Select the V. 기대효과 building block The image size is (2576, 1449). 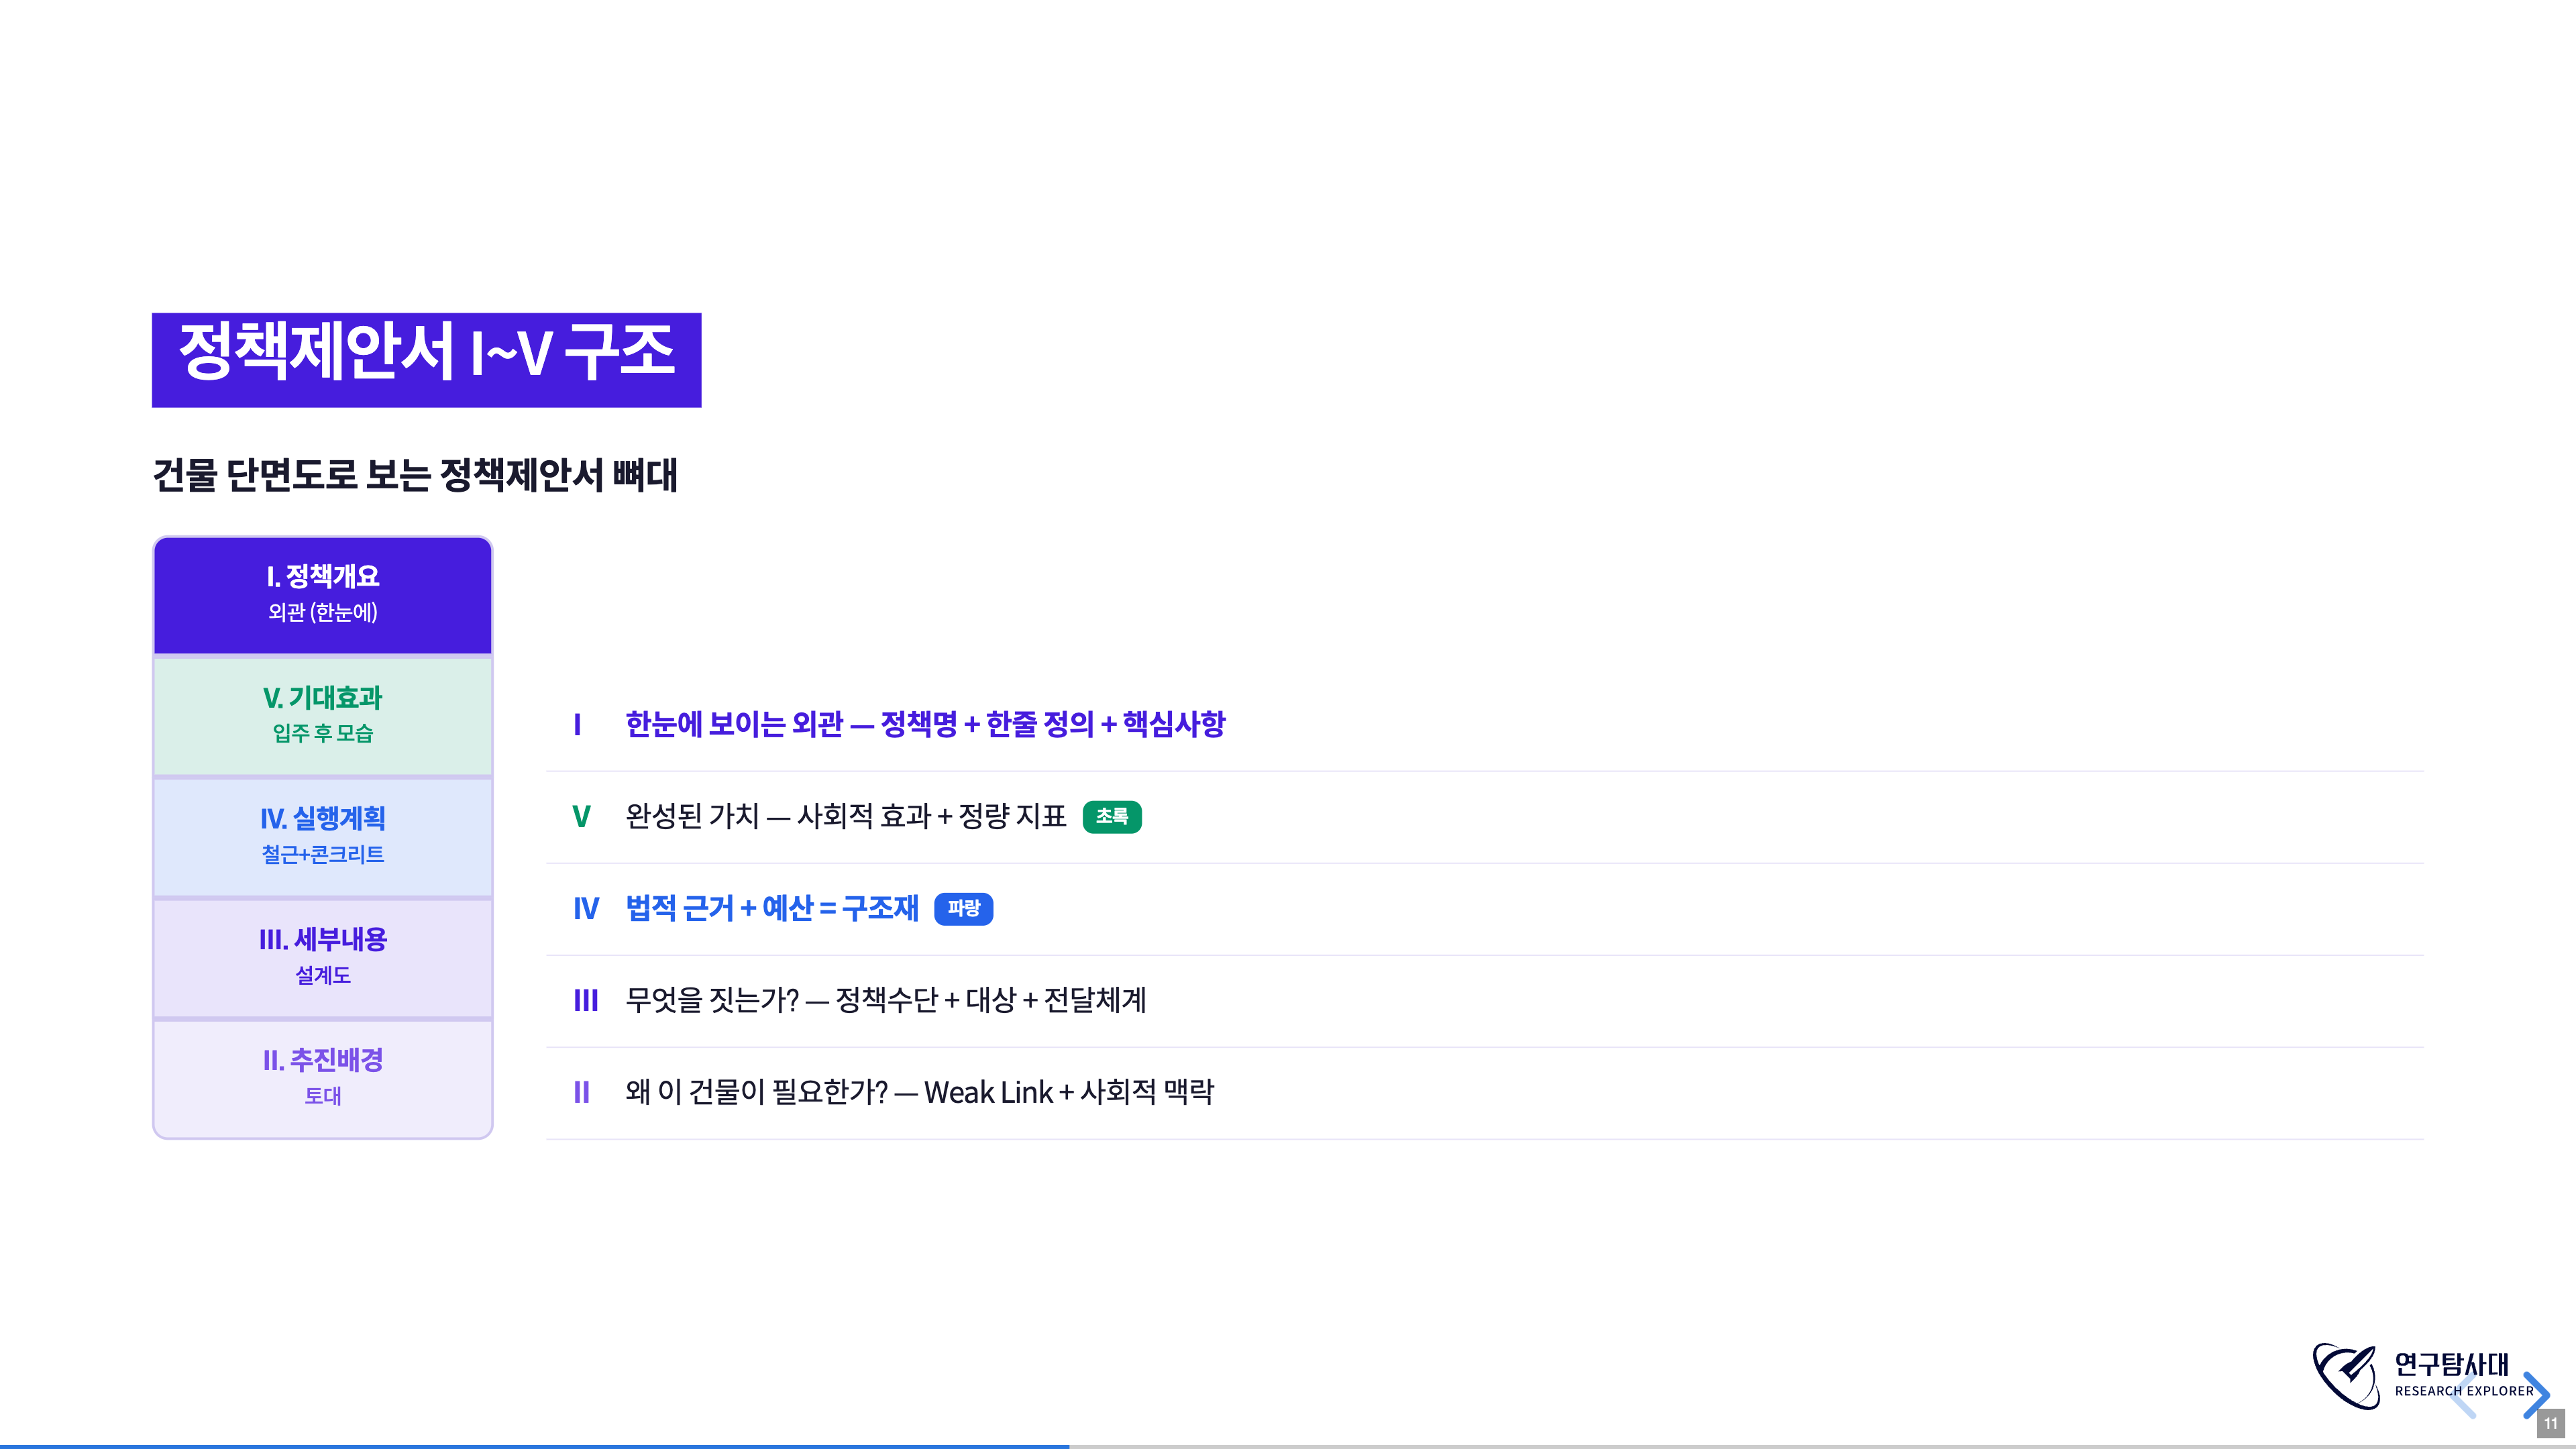[x=322, y=715]
